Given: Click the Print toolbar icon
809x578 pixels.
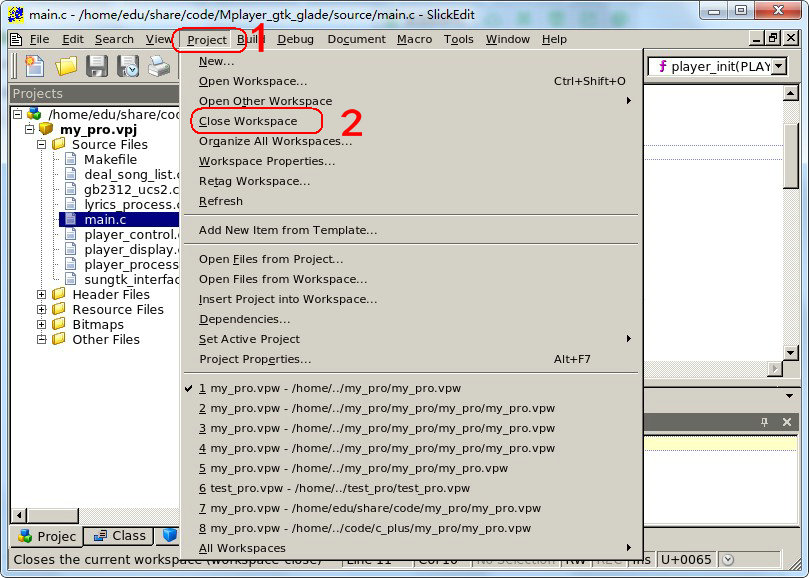Looking at the screenshot, I should 159,66.
